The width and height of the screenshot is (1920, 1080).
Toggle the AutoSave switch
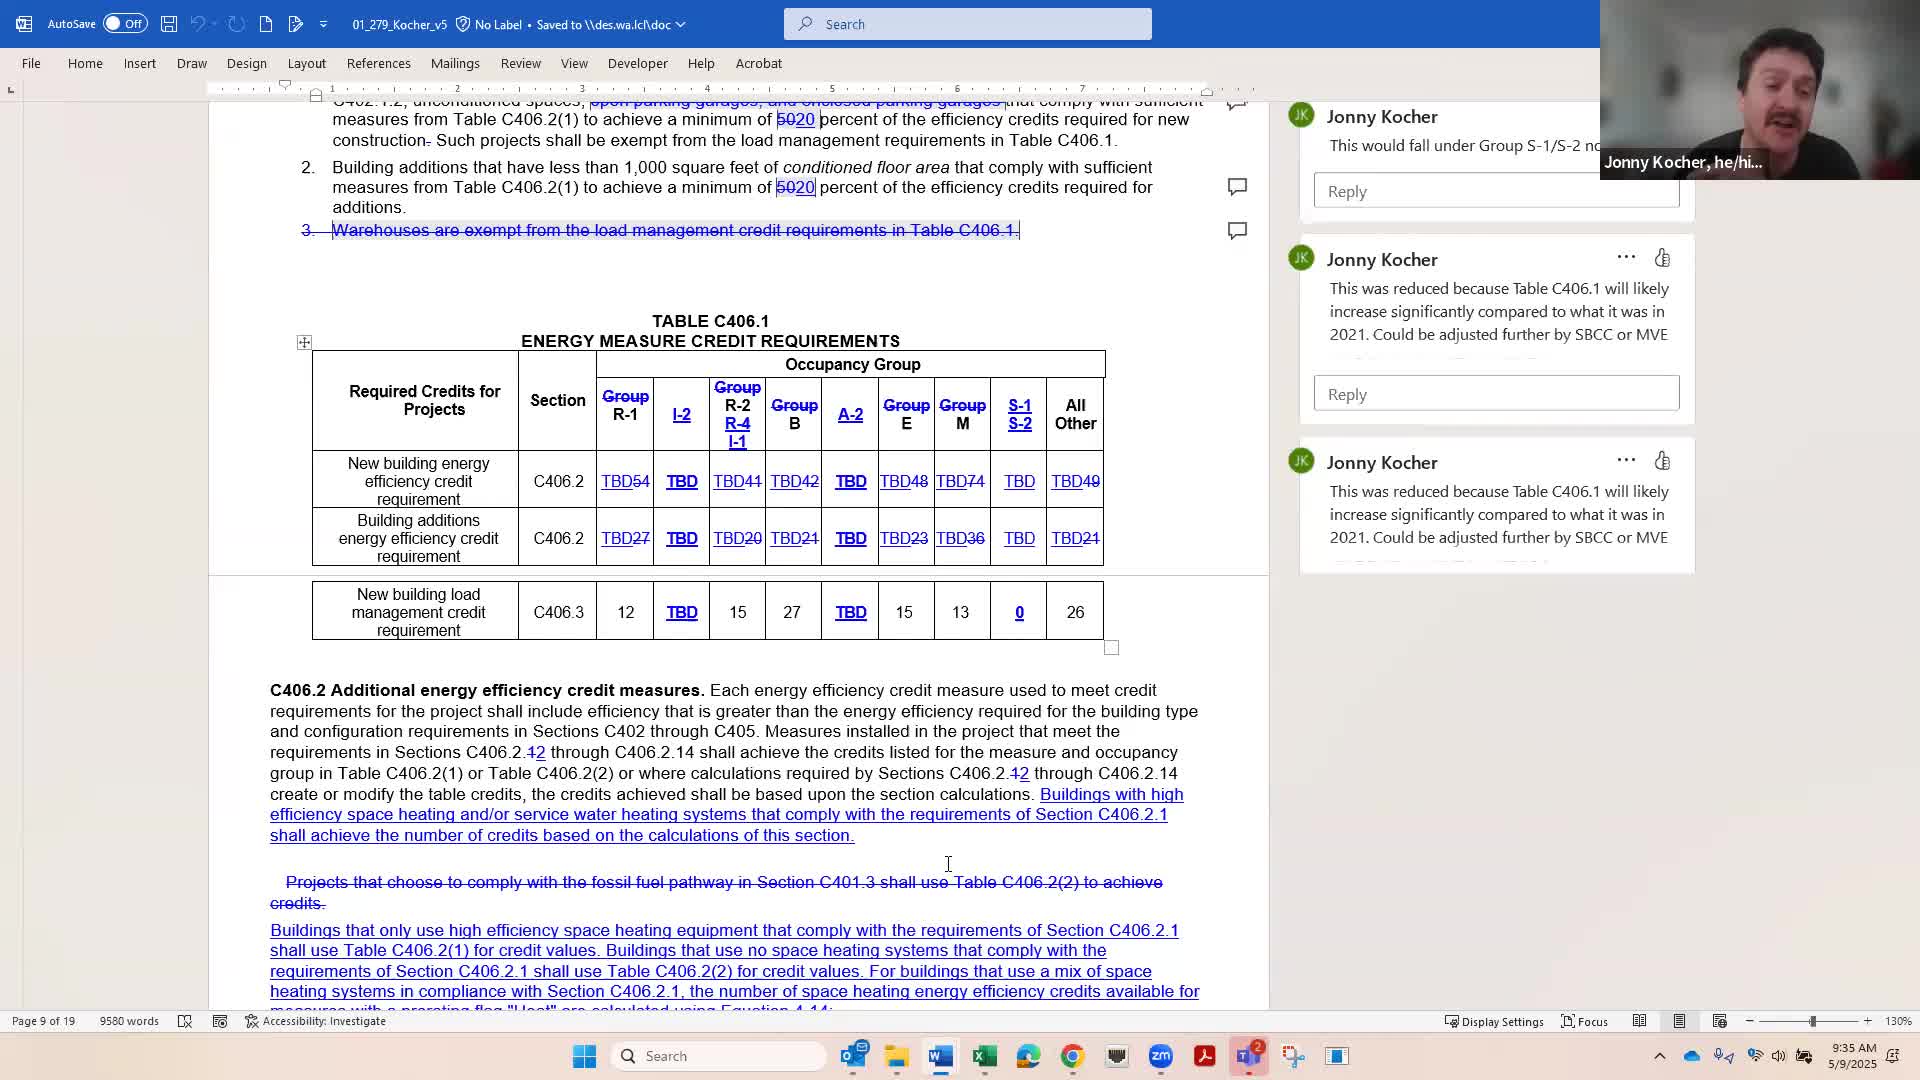pos(125,24)
